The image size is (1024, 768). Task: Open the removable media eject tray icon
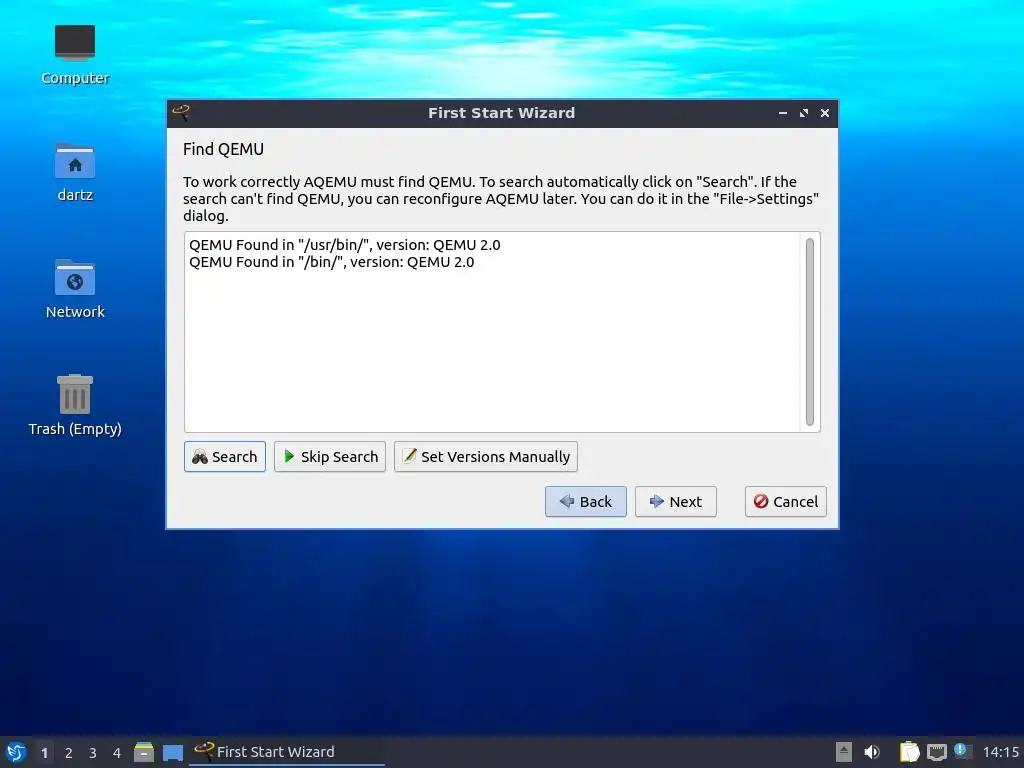(x=844, y=752)
